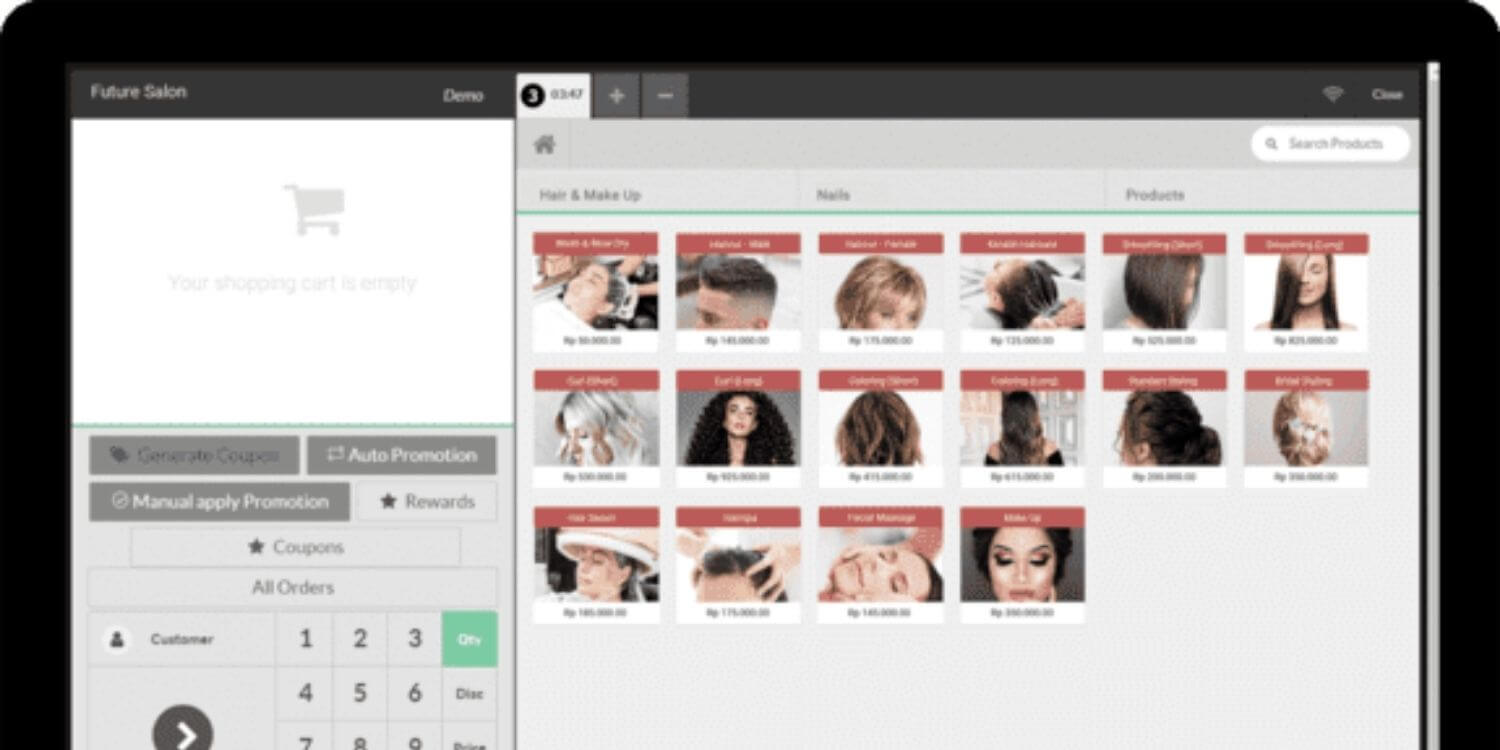1500x750 pixels.
Task: Add Curl (Long) service to cart
Action: (738, 429)
